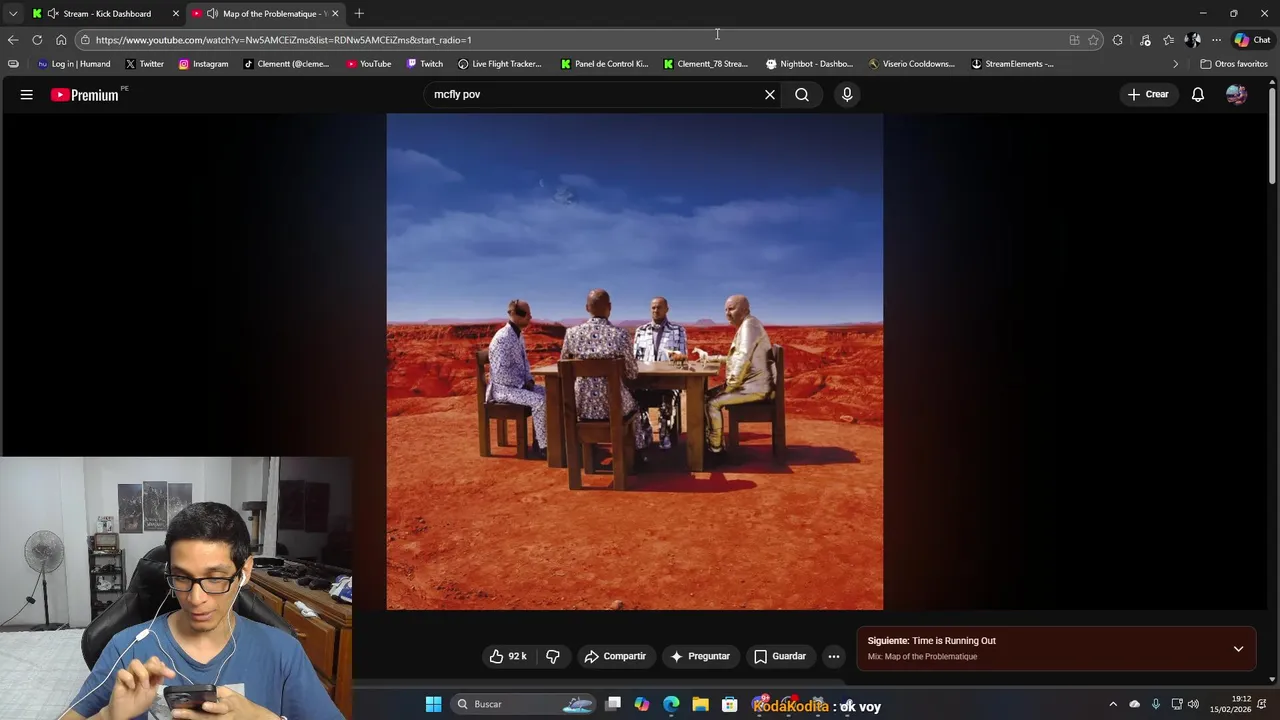The image size is (1280, 720).
Task: Open Clementt_78 Stream bookmark
Action: pyautogui.click(x=706, y=64)
